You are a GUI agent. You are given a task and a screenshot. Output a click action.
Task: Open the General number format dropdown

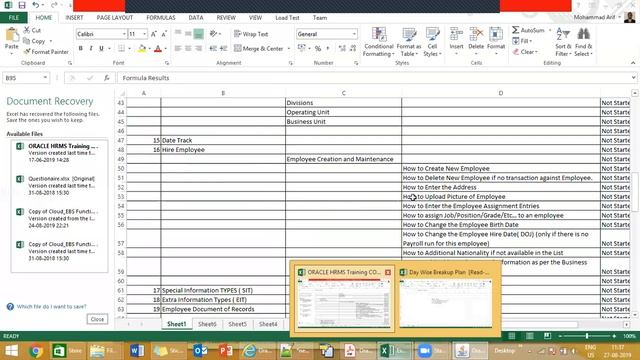[354, 34]
